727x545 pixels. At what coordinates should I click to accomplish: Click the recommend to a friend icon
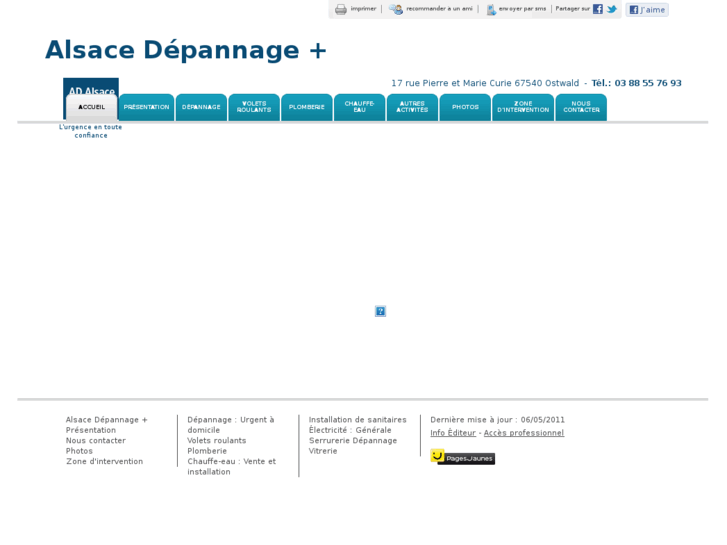395,9
